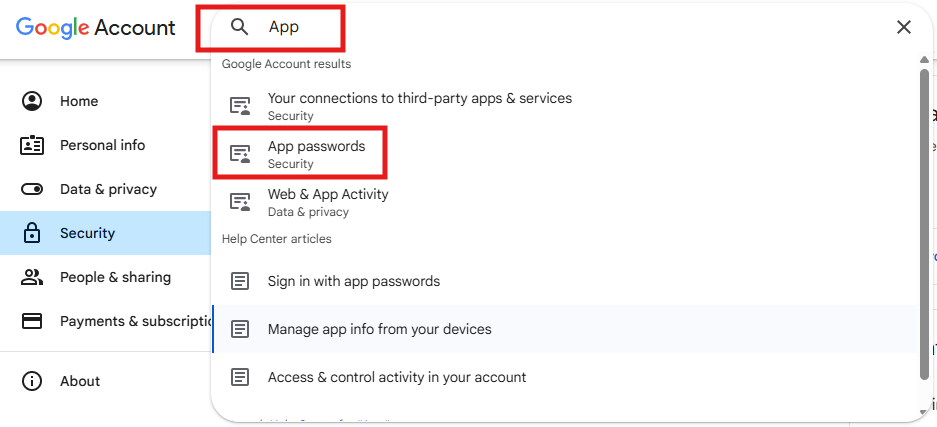Click the Security padlock icon
Image resolution: width=937 pixels, height=427 pixels.
coord(32,233)
